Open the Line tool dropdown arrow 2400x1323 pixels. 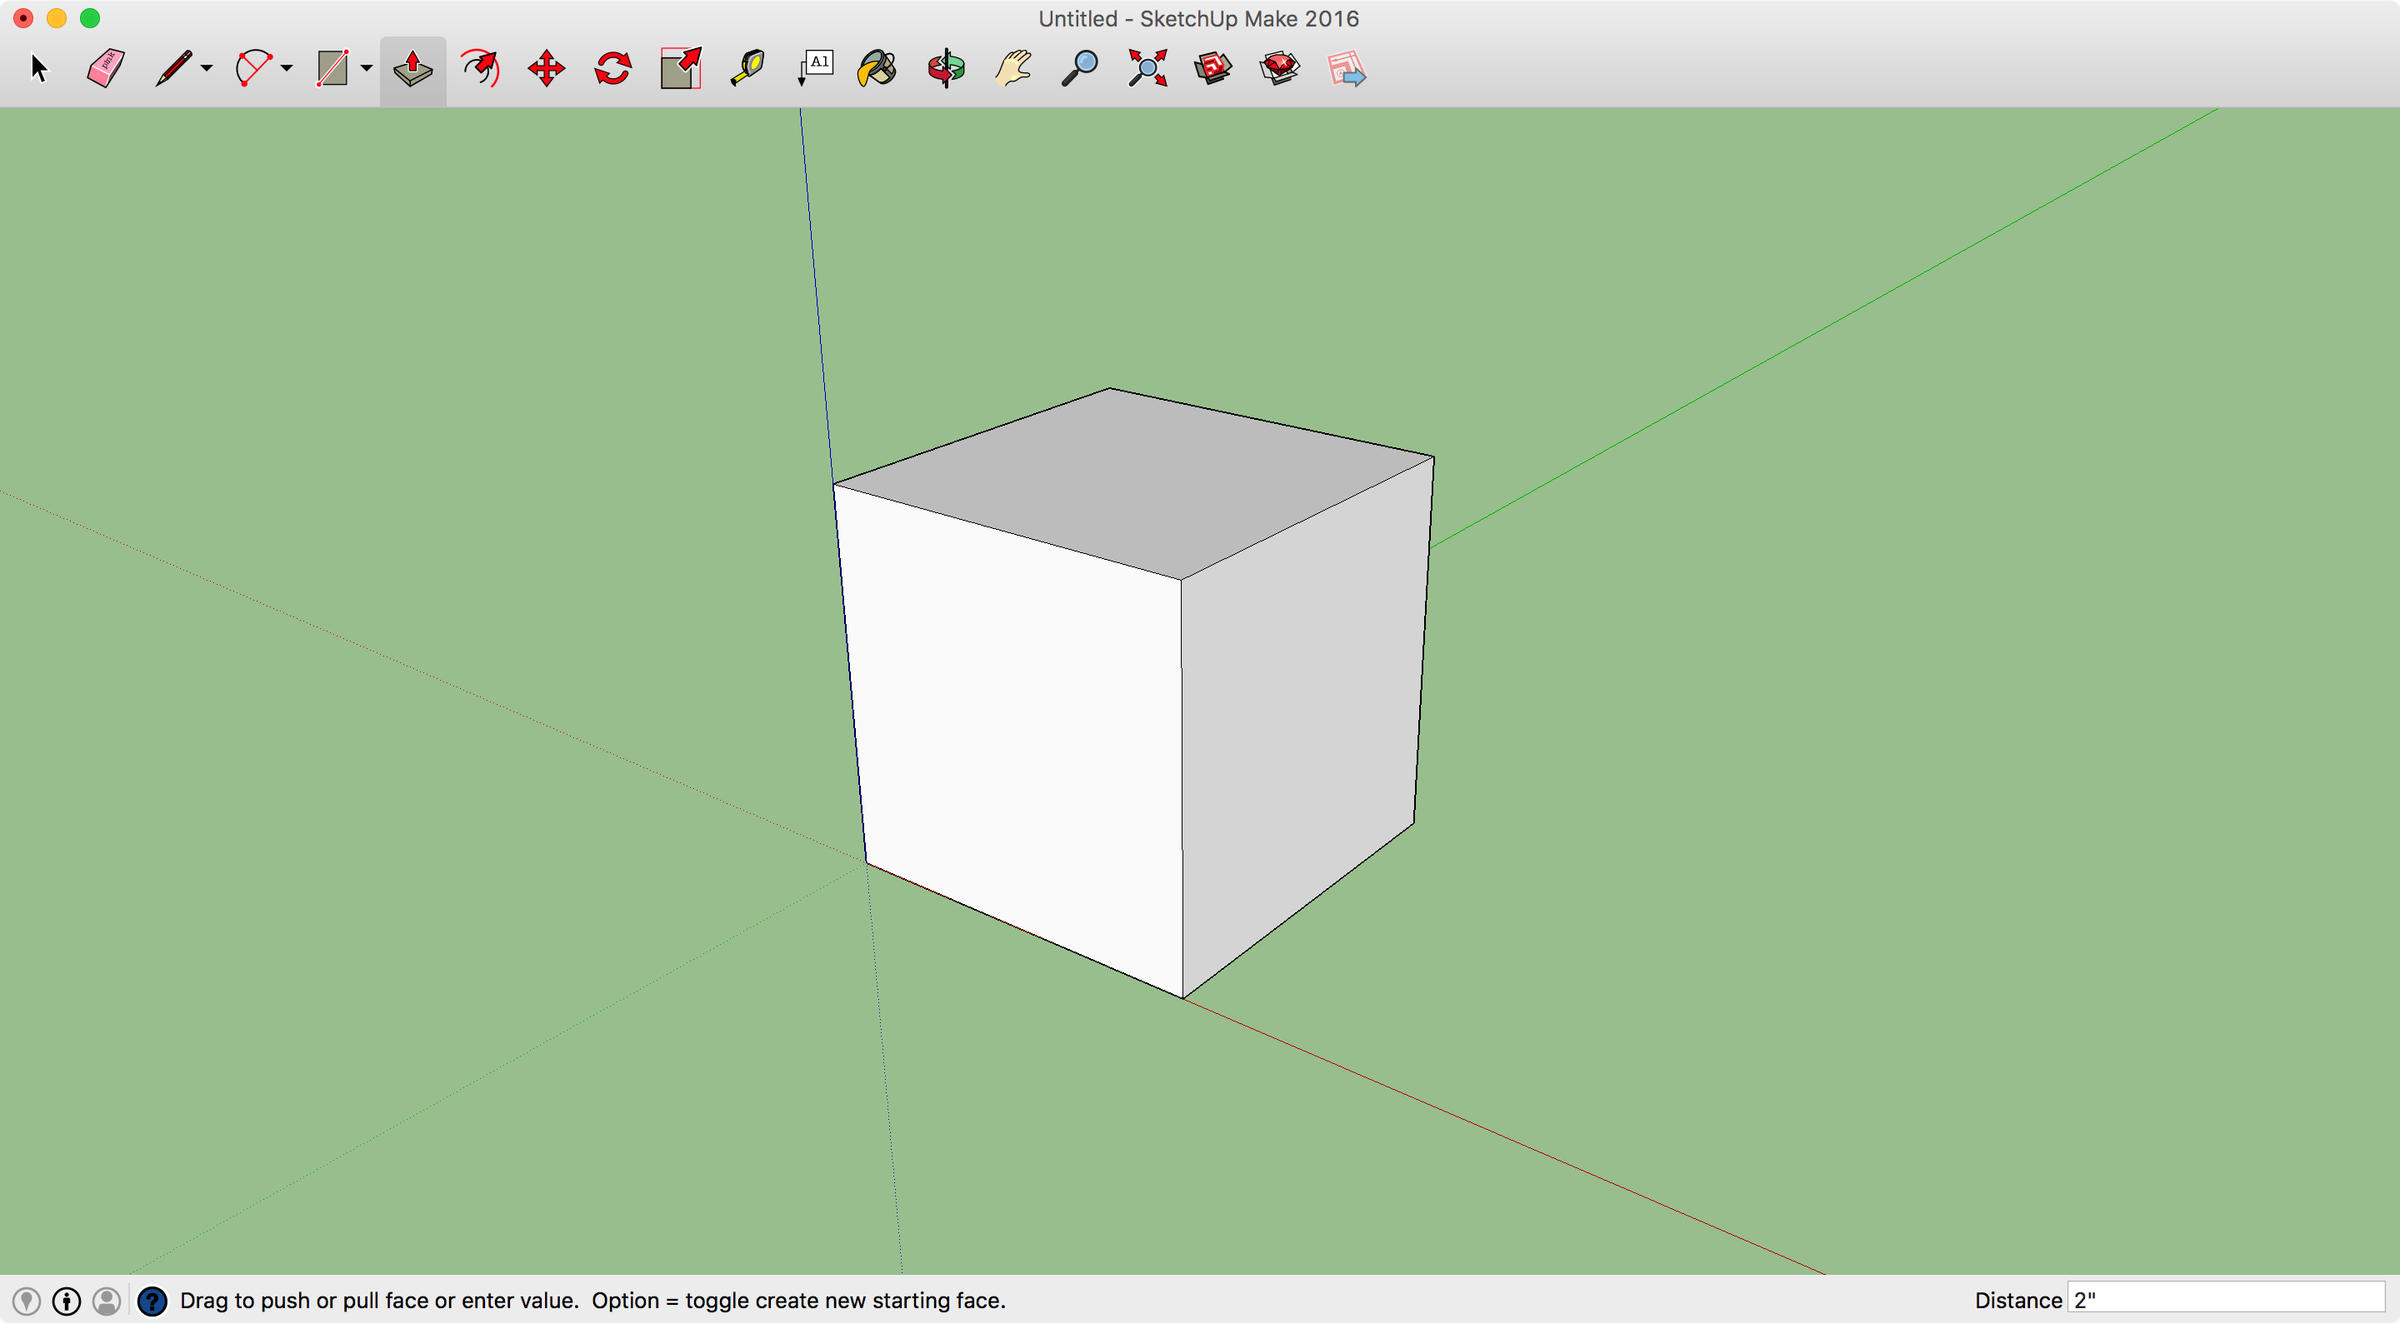[207, 70]
